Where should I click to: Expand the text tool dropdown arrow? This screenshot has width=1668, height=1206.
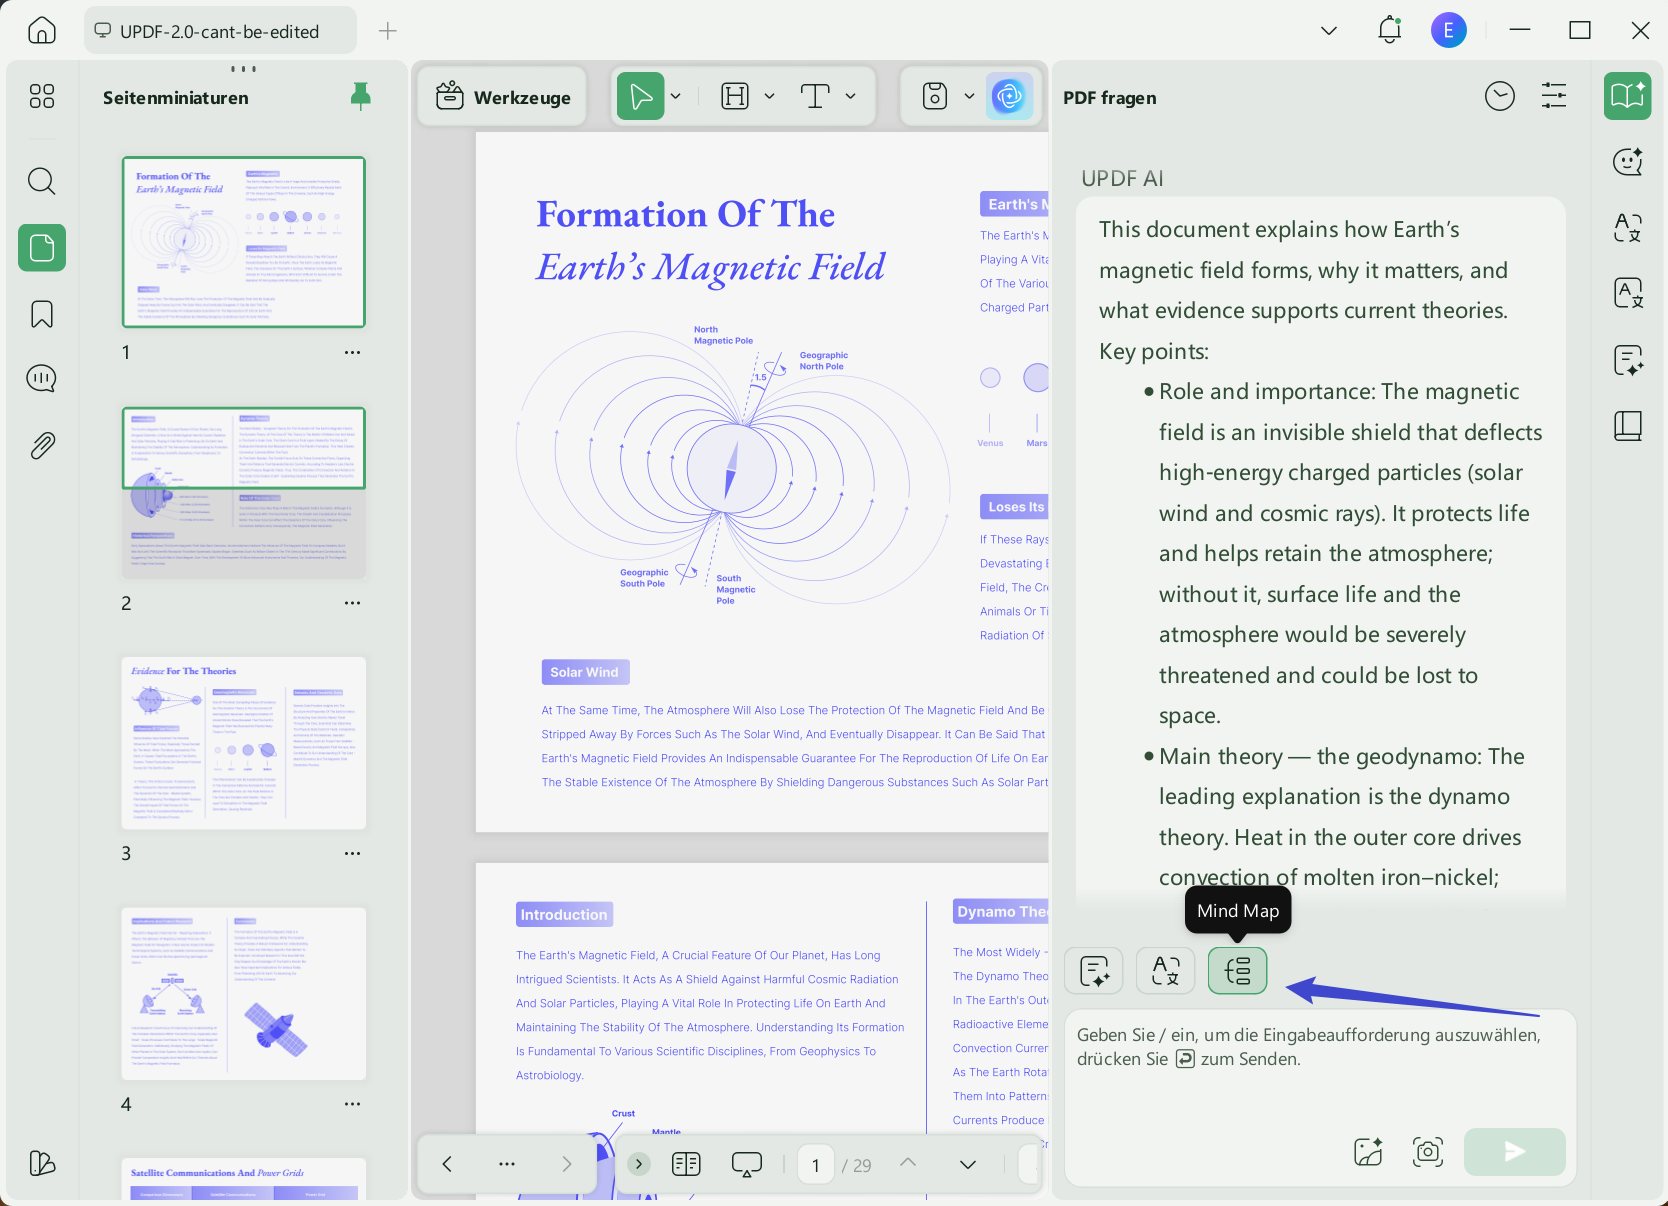[x=850, y=96]
